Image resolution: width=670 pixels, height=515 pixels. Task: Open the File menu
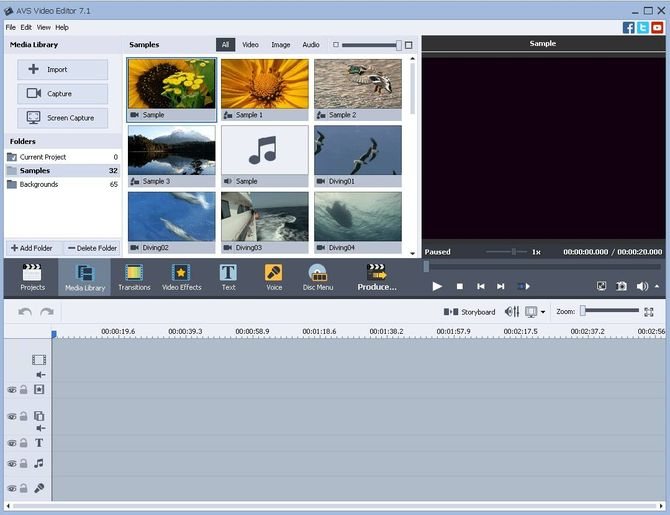coord(11,27)
